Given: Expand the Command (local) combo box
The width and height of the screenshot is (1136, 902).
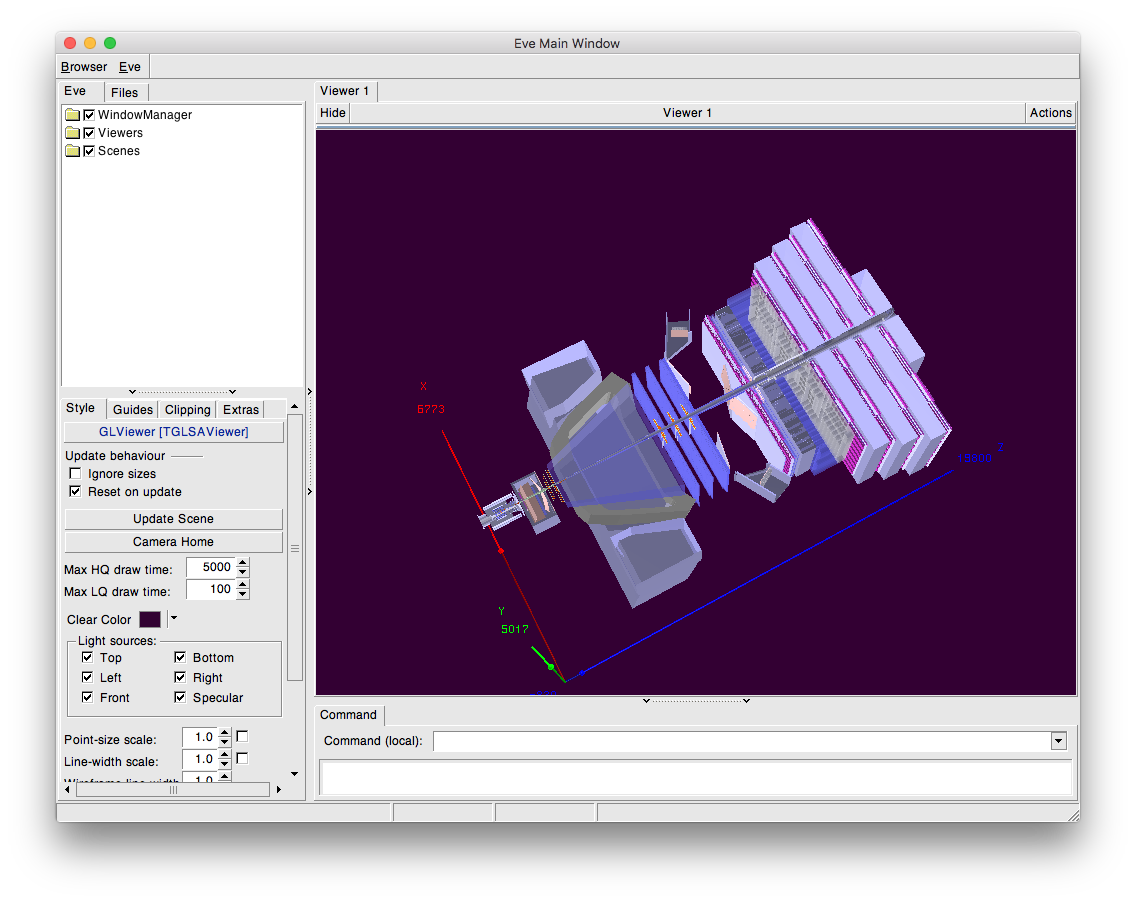Looking at the screenshot, I should [1058, 741].
